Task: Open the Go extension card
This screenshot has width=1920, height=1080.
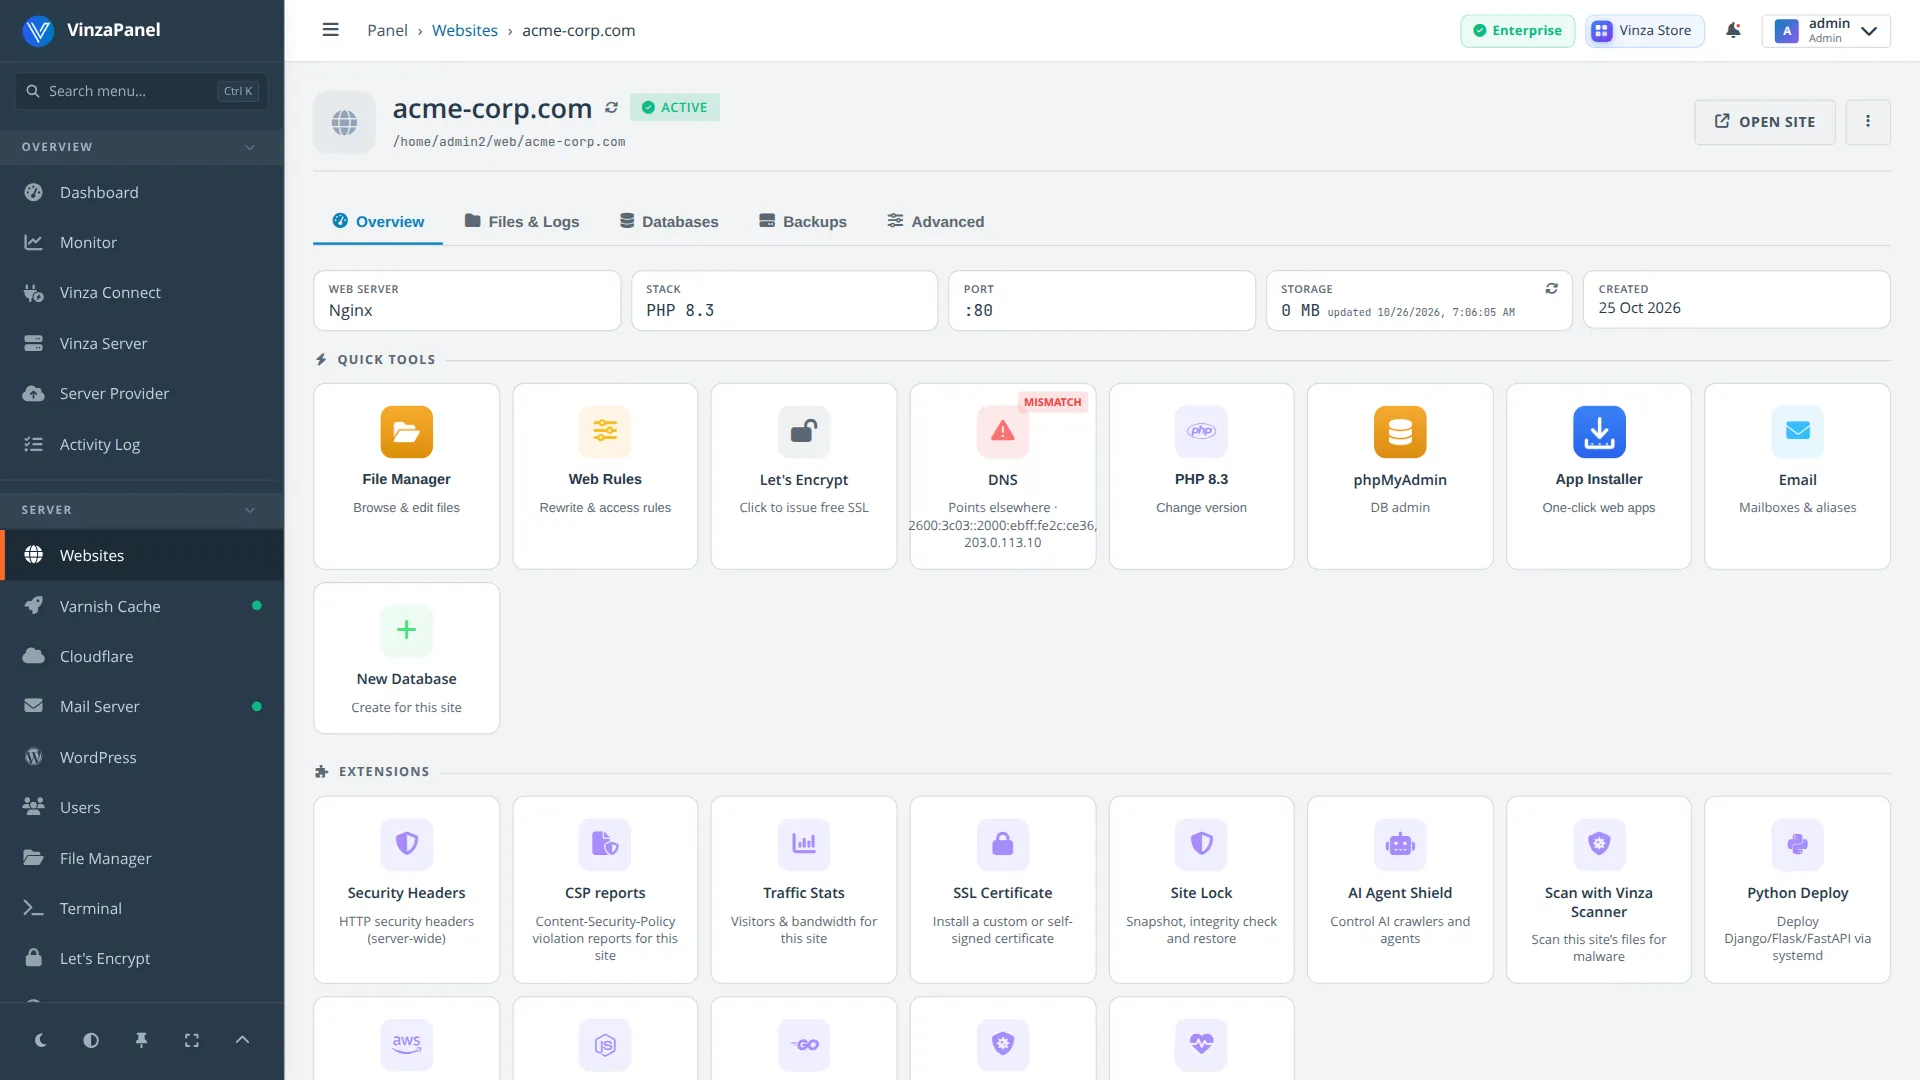Action: click(x=804, y=1039)
